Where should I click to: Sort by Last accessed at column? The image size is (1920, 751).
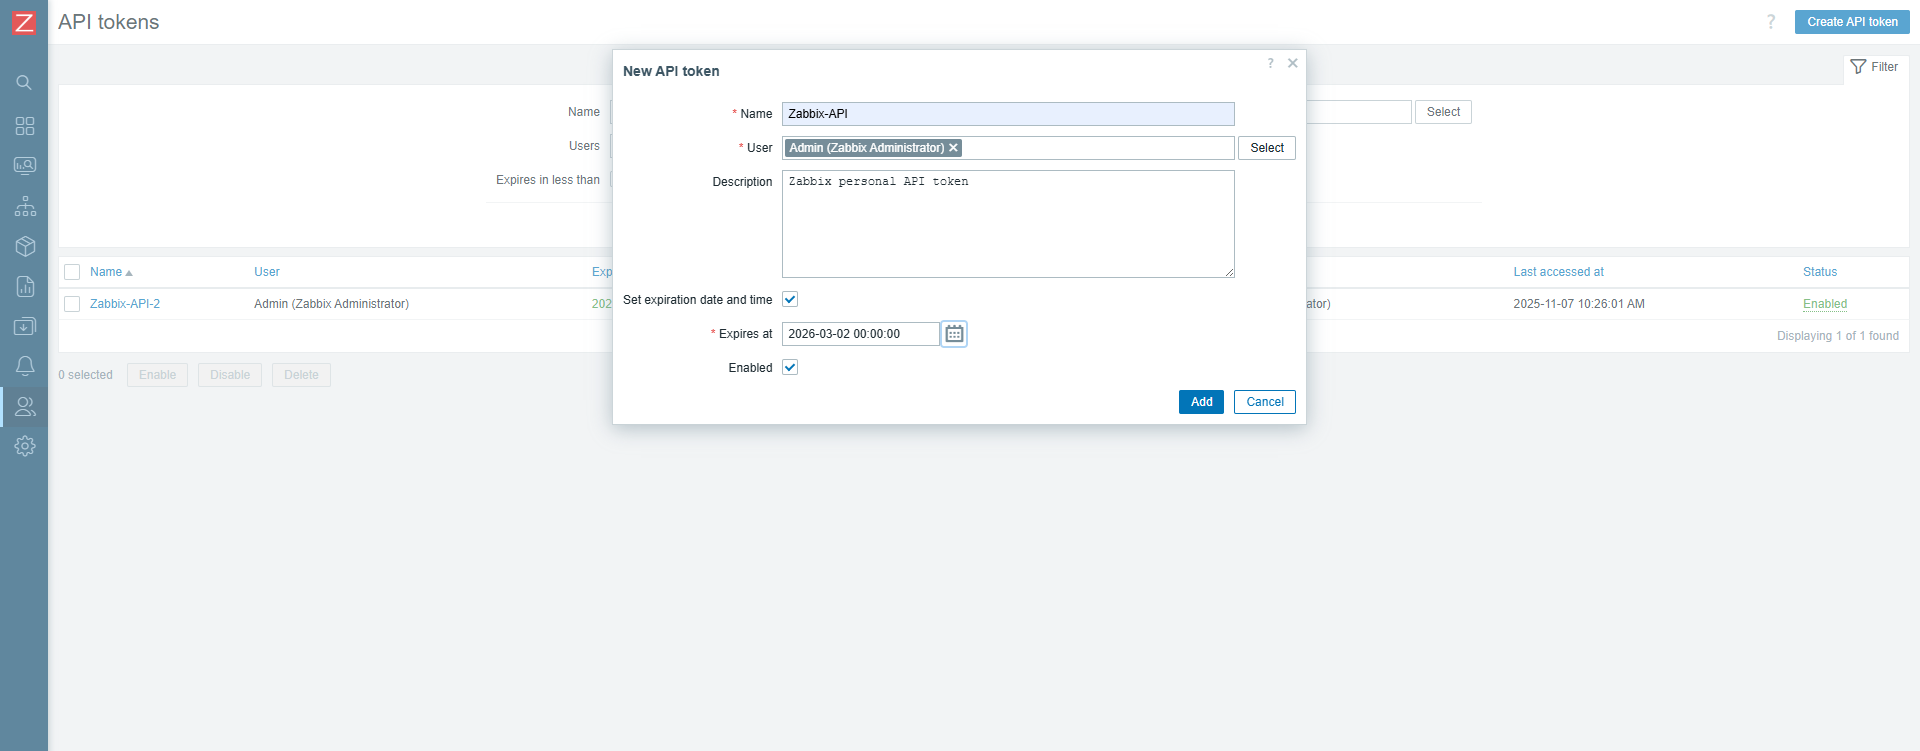(x=1558, y=272)
